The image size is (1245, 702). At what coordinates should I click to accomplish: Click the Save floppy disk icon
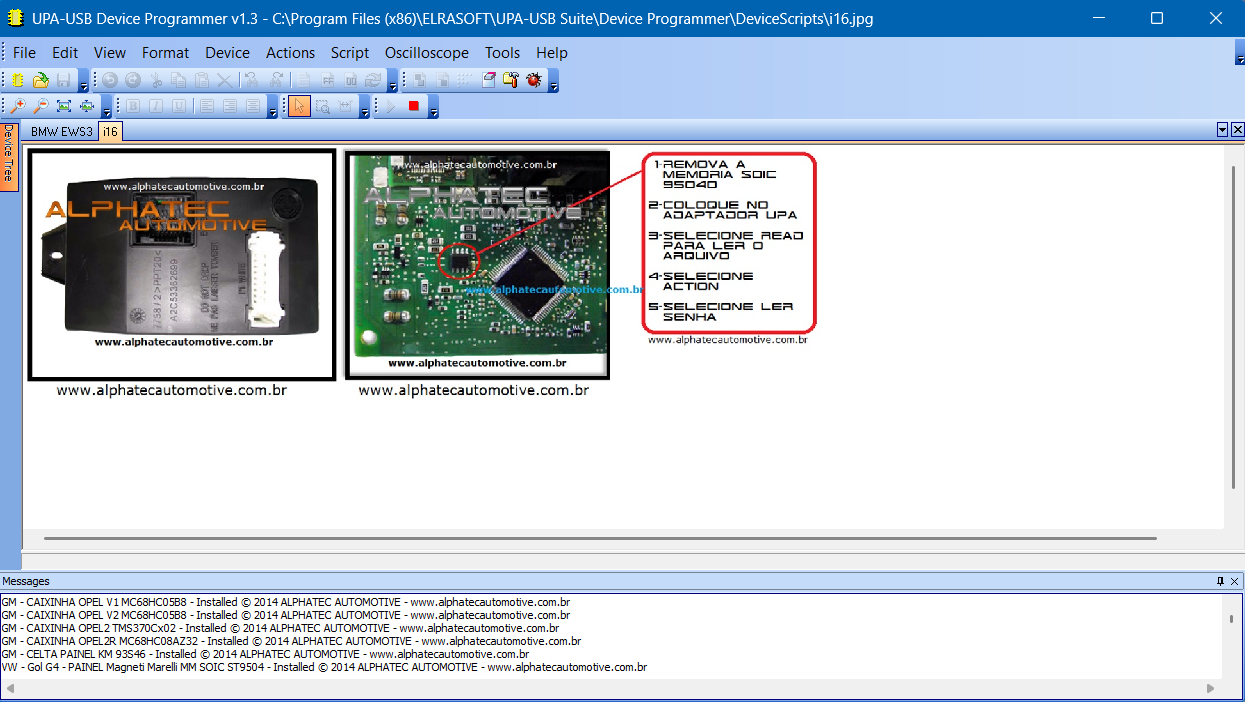point(63,80)
